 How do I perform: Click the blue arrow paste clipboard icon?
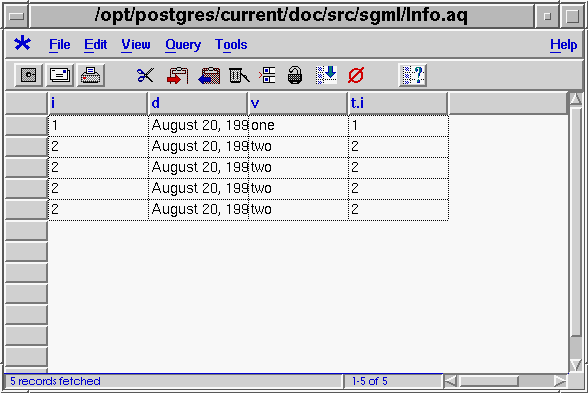coord(209,75)
